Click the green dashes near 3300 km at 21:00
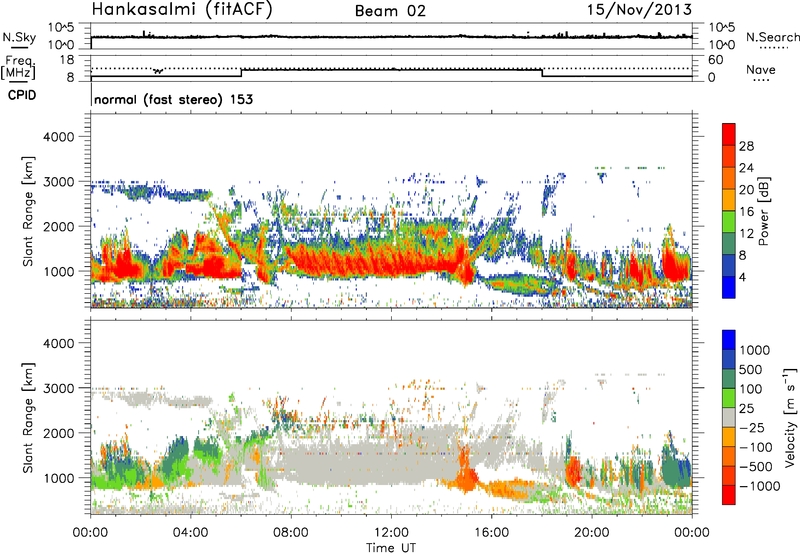This screenshot has height=554, width=800. [x=630, y=167]
